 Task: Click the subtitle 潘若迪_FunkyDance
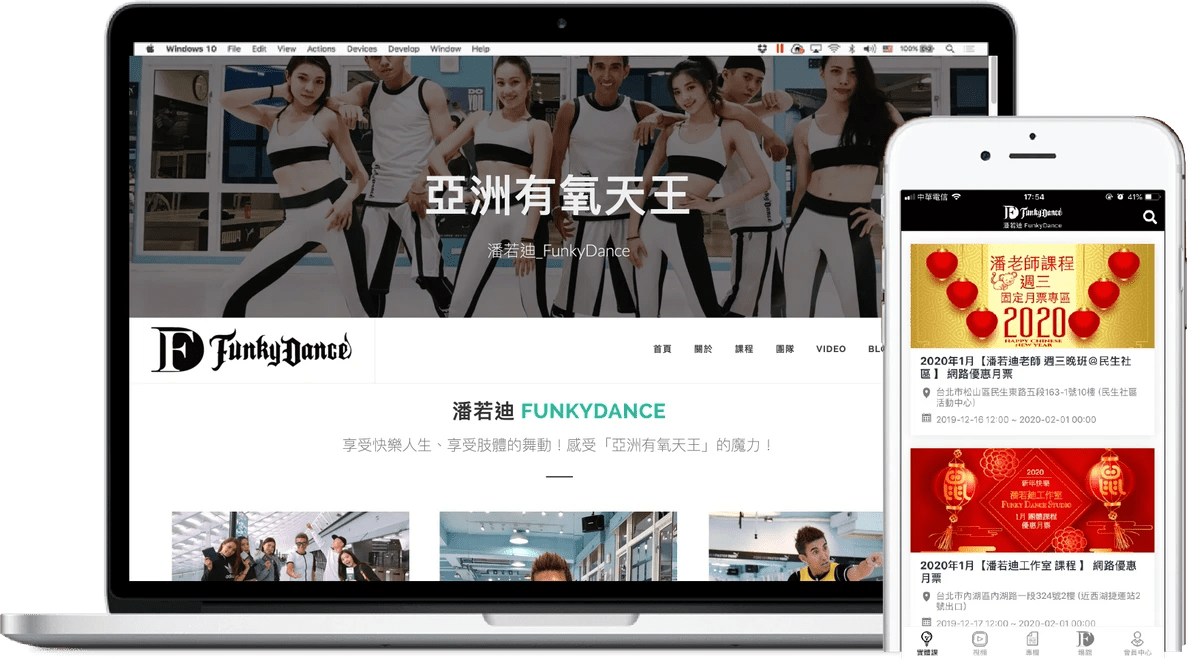(x=558, y=251)
